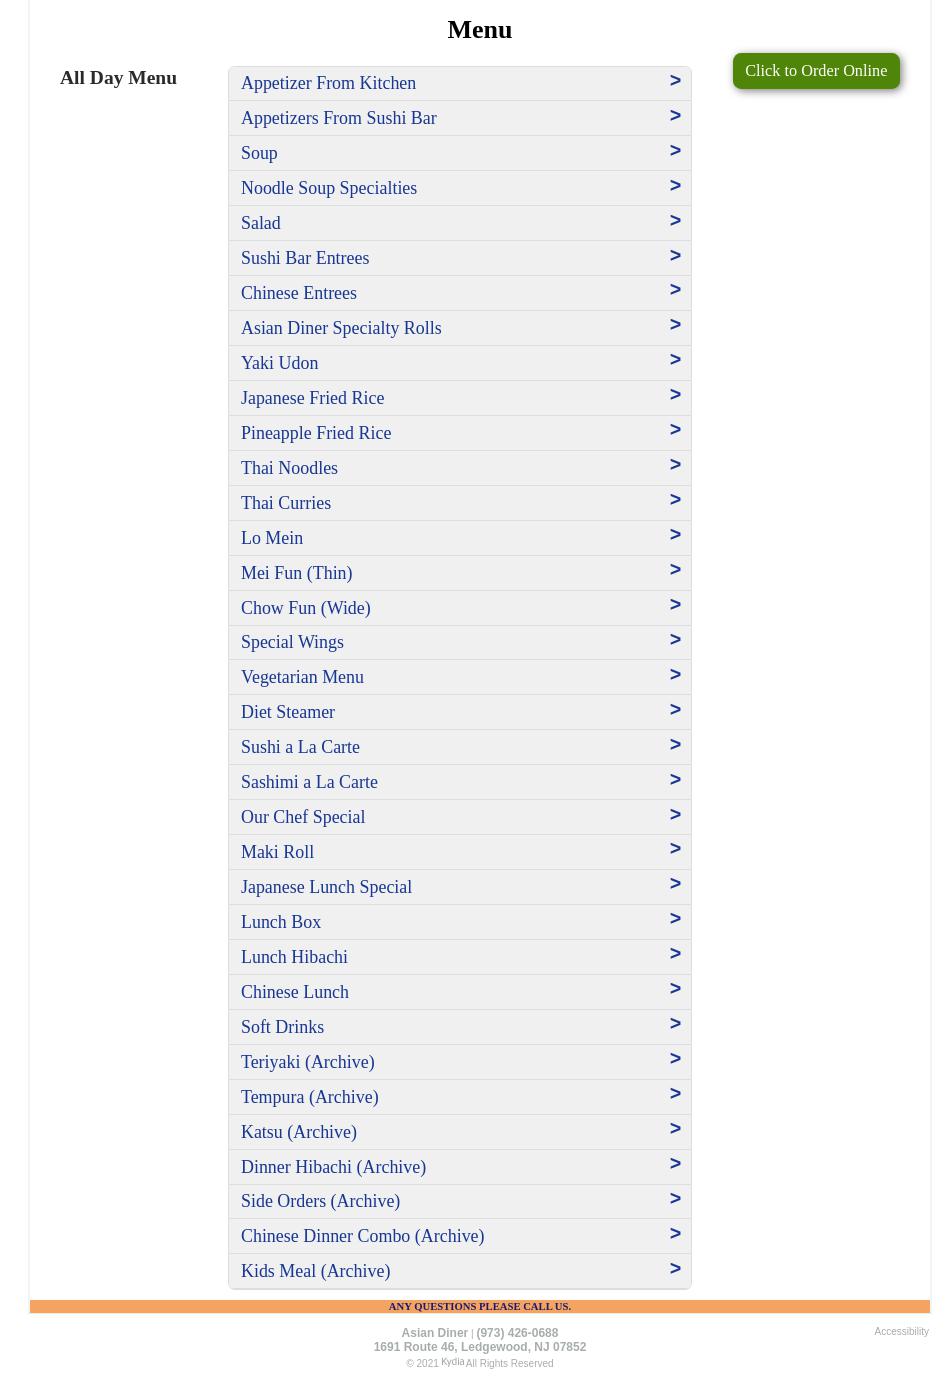
Task: Click the chevron next to Noodle Soup Specialties
Action: tap(675, 186)
